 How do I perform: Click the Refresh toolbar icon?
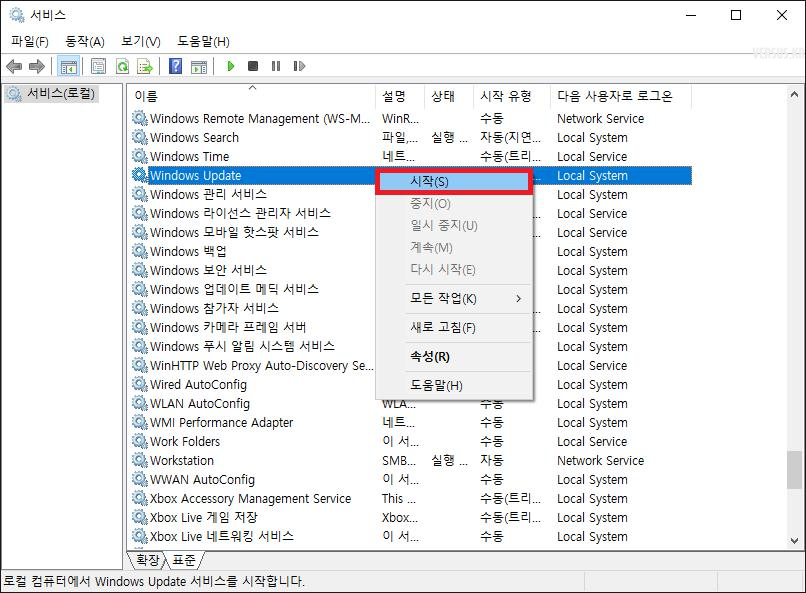pyautogui.click(x=122, y=66)
